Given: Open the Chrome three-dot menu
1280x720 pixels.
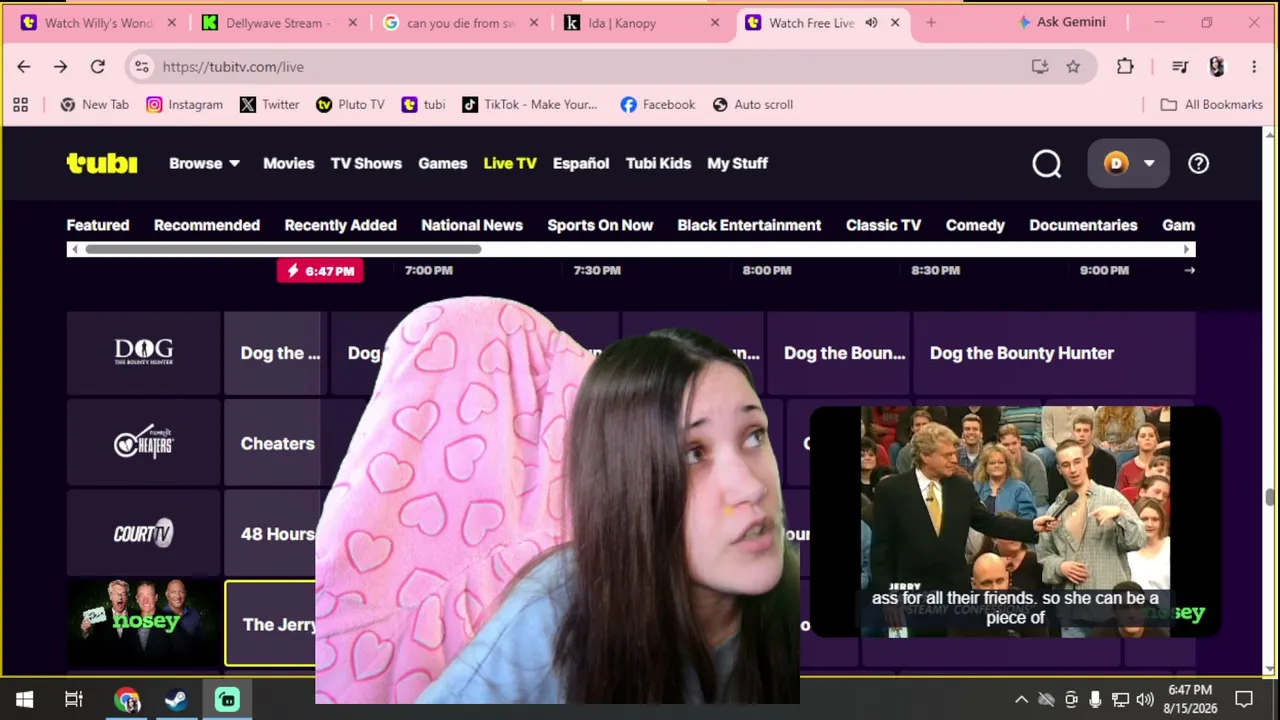Looking at the screenshot, I should 1254,67.
